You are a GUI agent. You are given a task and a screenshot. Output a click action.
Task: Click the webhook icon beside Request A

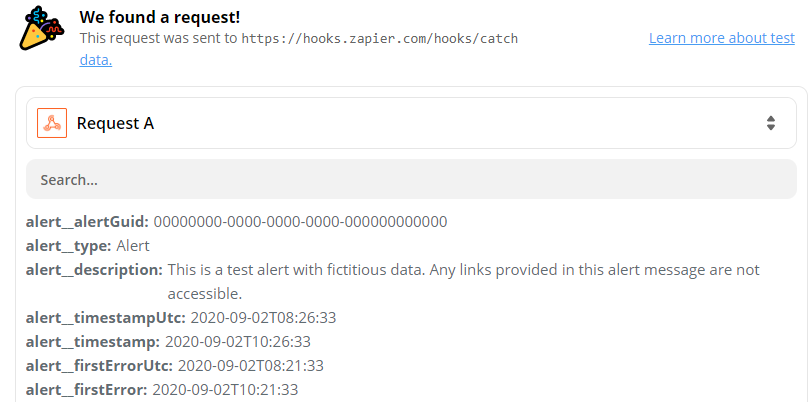click(x=52, y=123)
